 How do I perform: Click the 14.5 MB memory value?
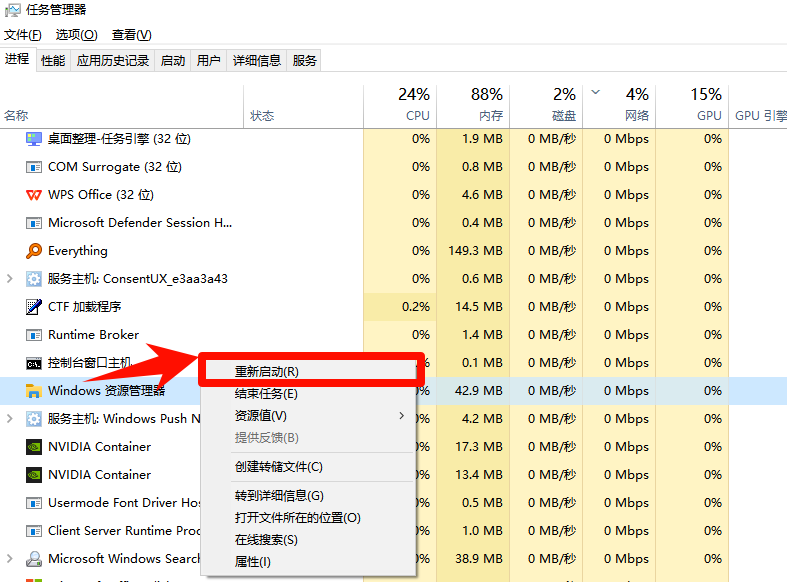[479, 307]
